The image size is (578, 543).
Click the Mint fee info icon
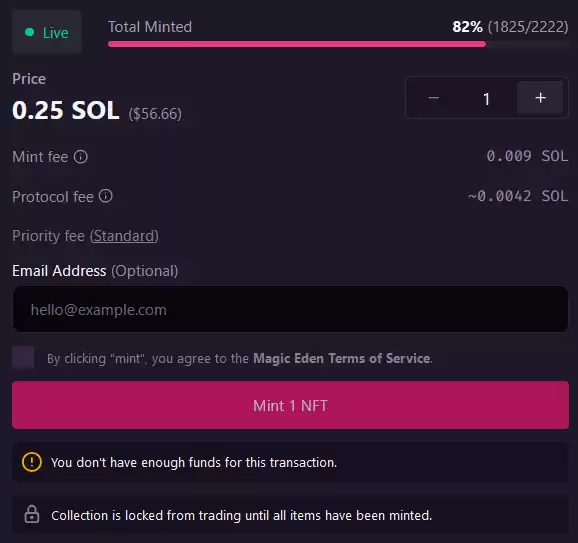[81, 157]
